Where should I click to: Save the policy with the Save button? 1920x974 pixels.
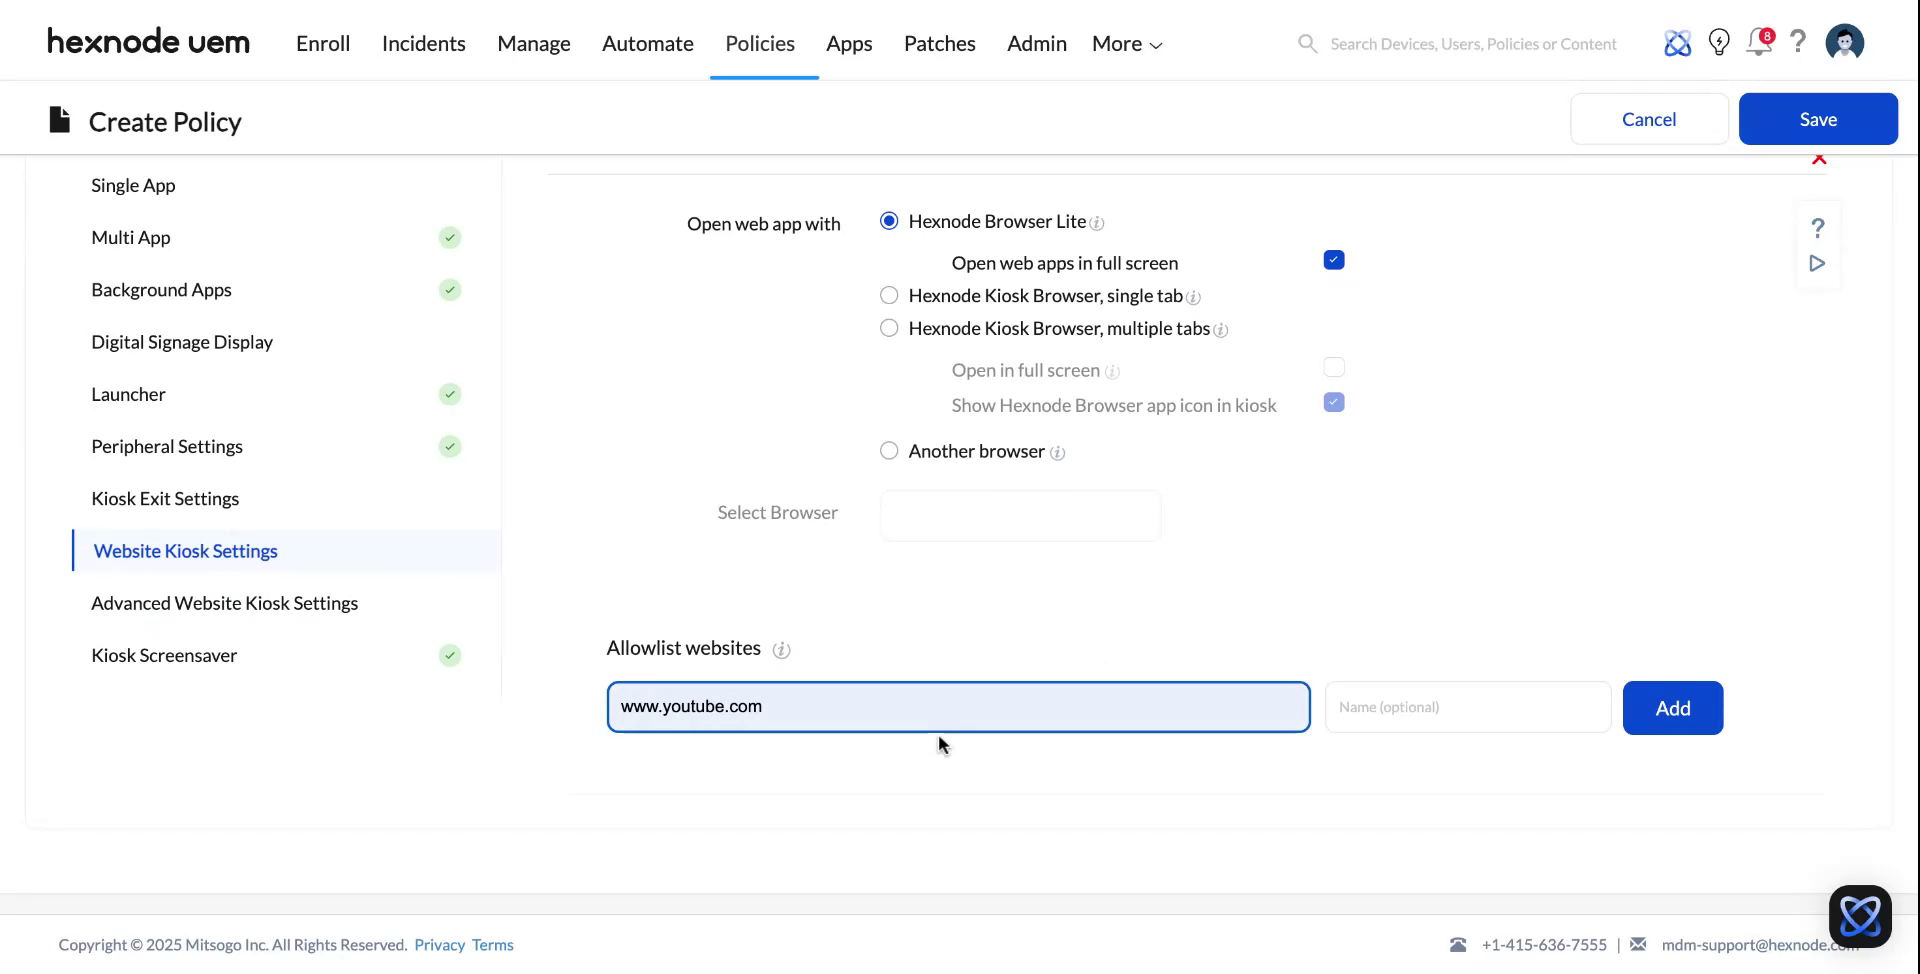pyautogui.click(x=1818, y=118)
